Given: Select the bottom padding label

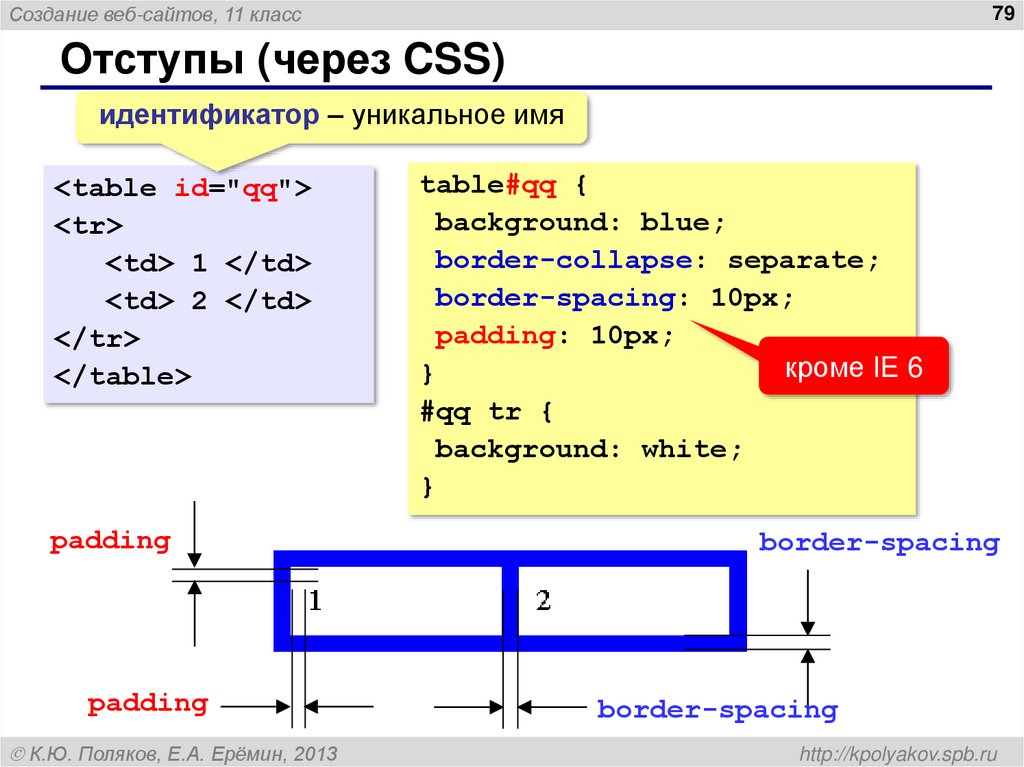Looking at the screenshot, I should pos(150,703).
